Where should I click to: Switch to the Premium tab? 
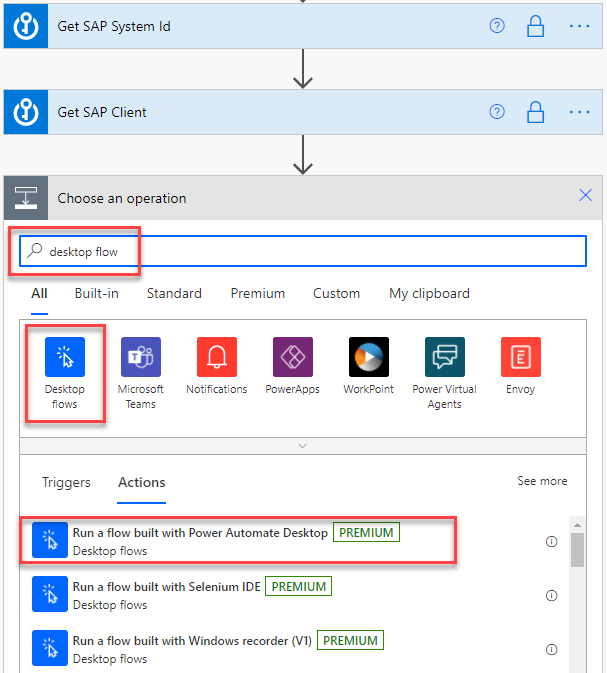(258, 294)
